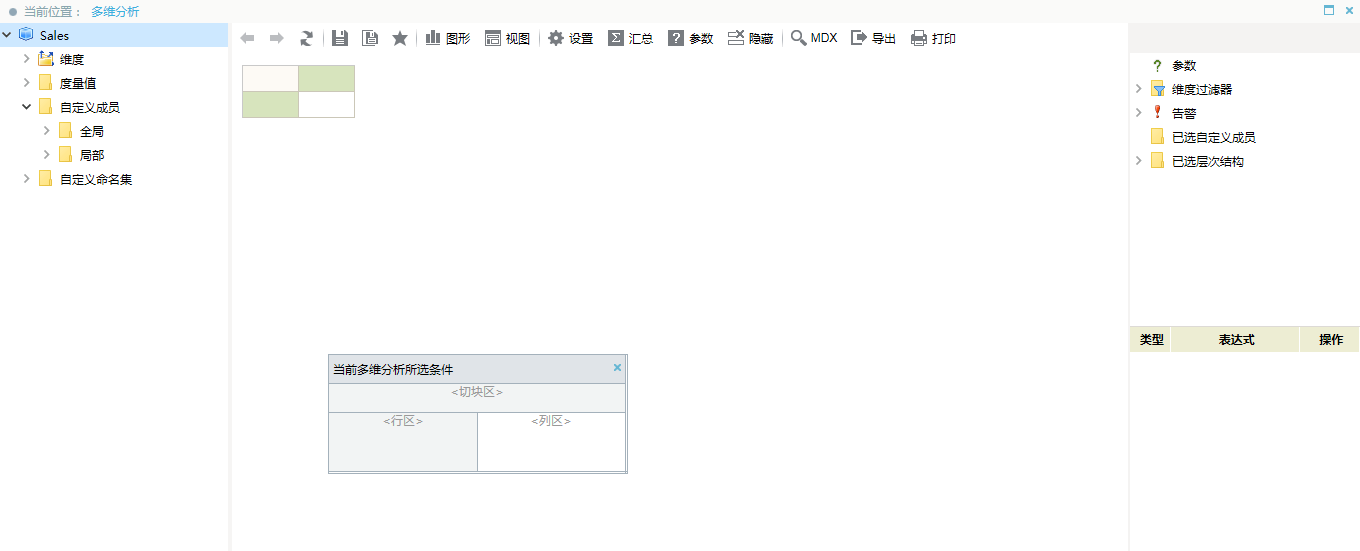Expand the 全局 subfolder

[47, 131]
